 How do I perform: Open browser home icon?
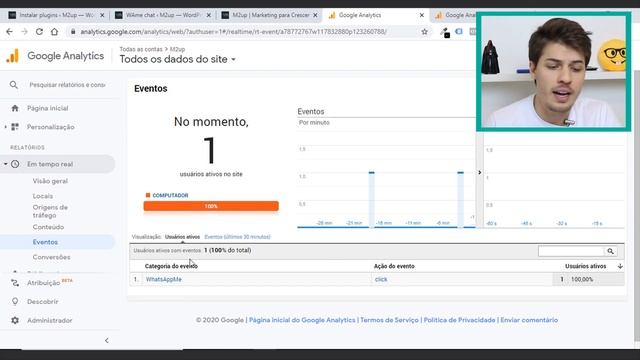pos(54,31)
